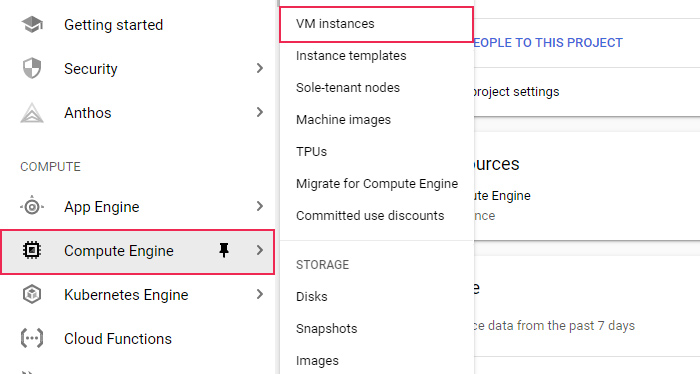Screen dimensions: 700x374
Task: Expand the Security submenu arrow
Action: (260, 68)
